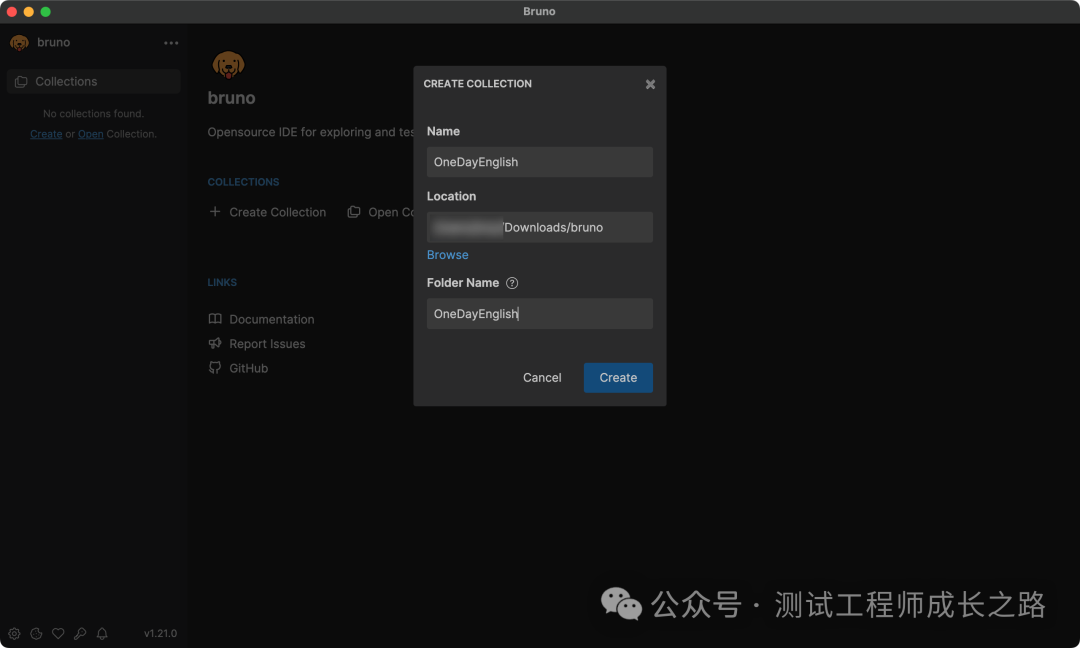Open cookies icon in bottom bar
1080x648 pixels.
tap(37, 634)
